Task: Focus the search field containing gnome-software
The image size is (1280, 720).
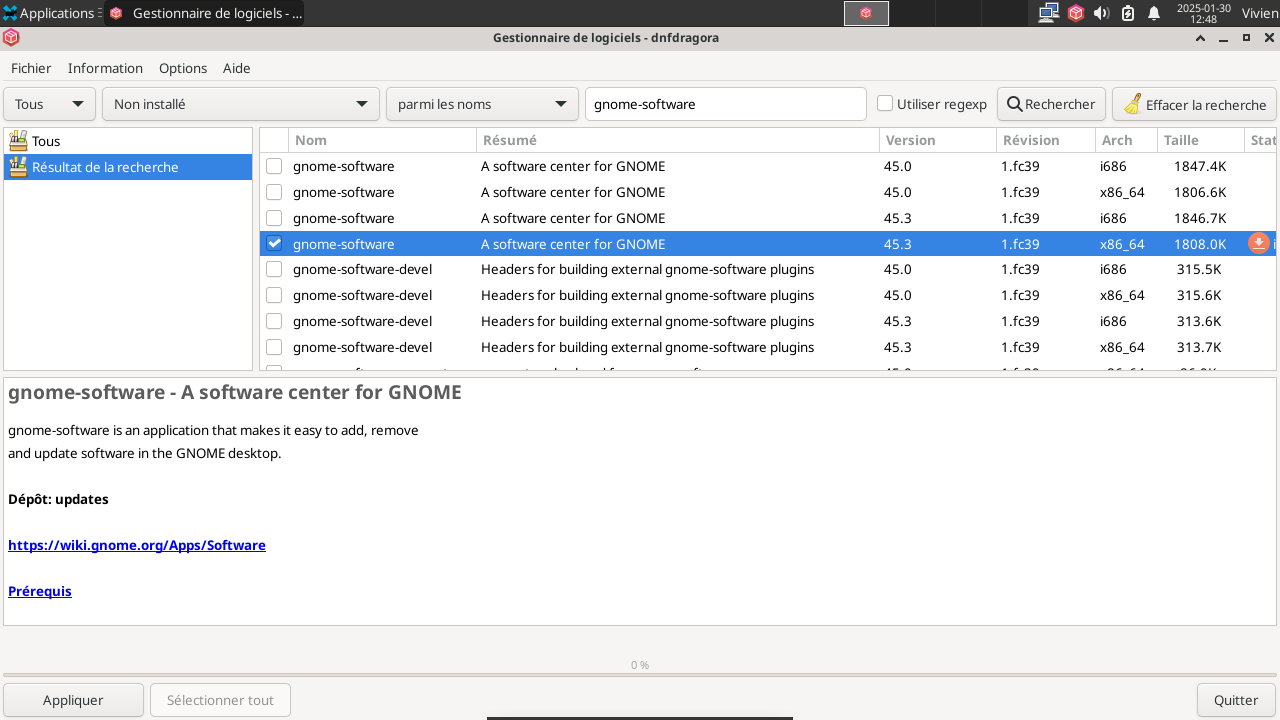Action: [725, 104]
